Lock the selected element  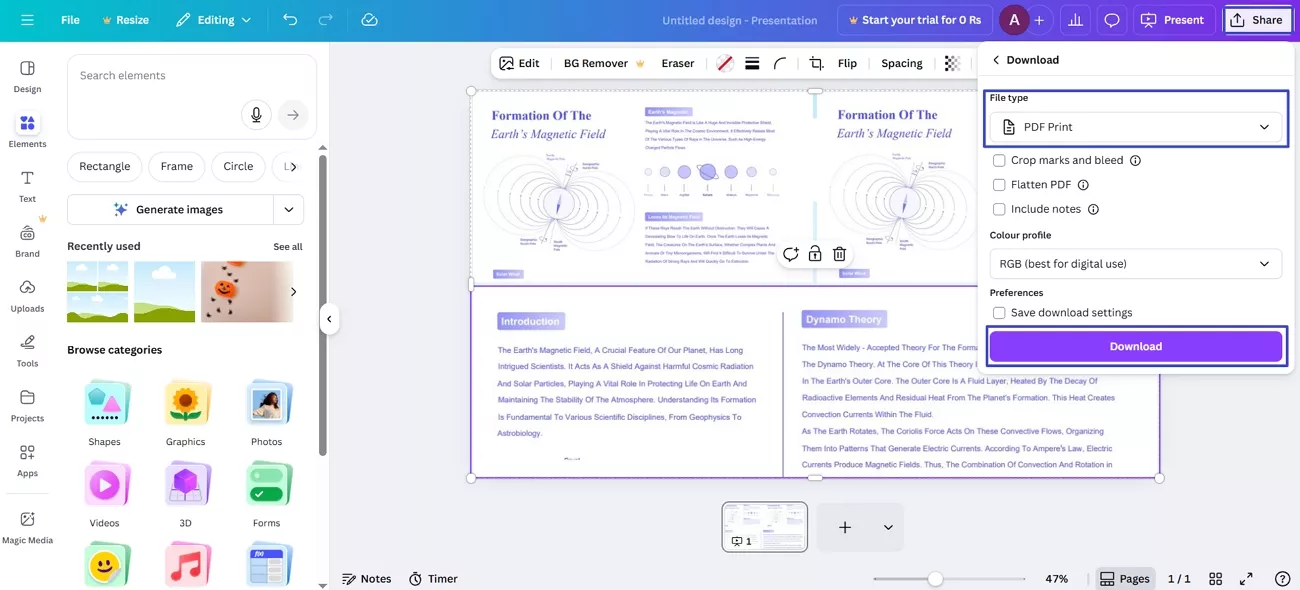815,254
